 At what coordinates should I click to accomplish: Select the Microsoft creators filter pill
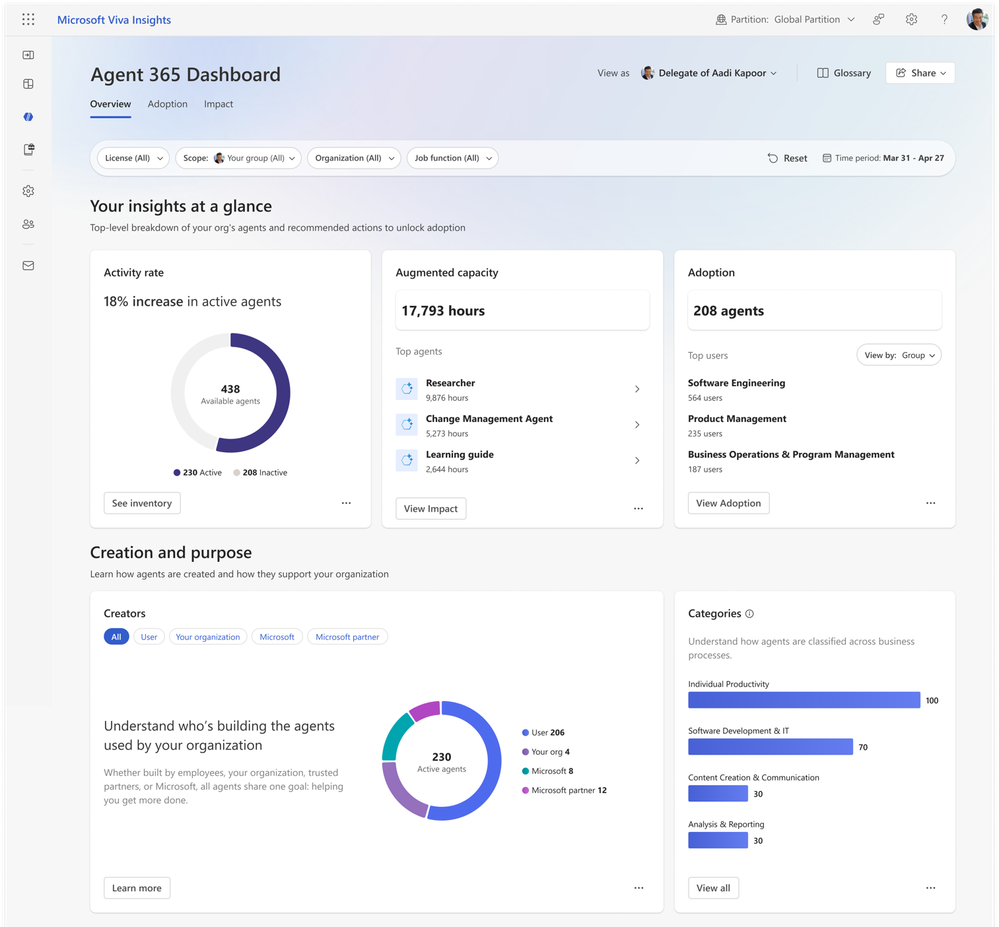tap(277, 636)
